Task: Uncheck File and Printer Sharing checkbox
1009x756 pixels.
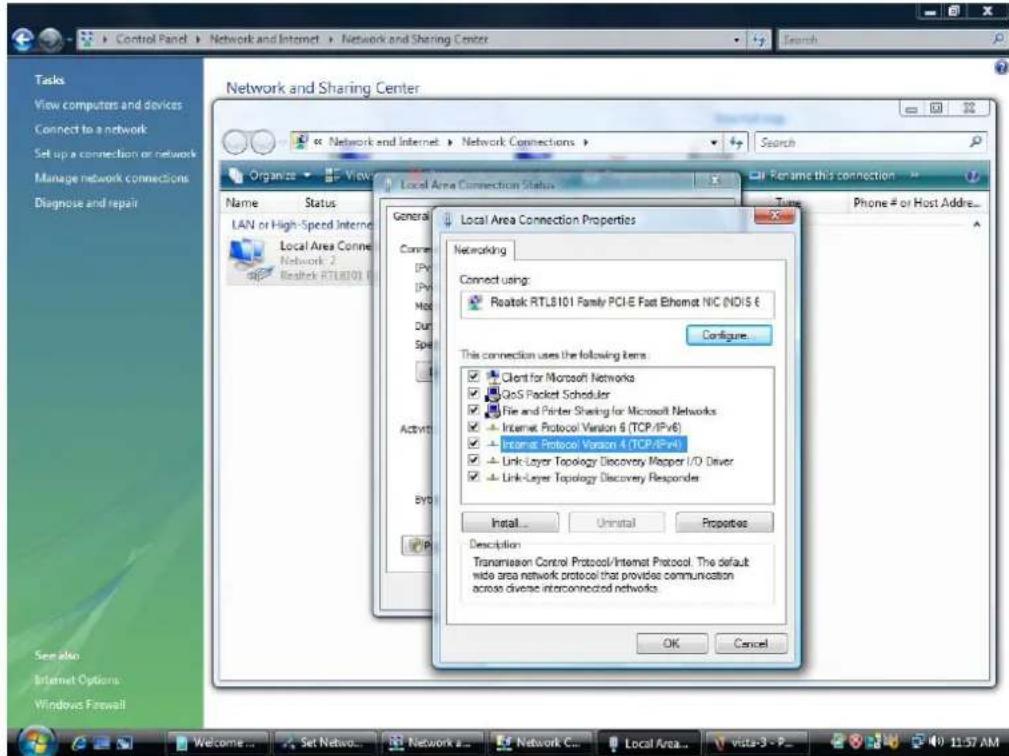Action: click(474, 410)
